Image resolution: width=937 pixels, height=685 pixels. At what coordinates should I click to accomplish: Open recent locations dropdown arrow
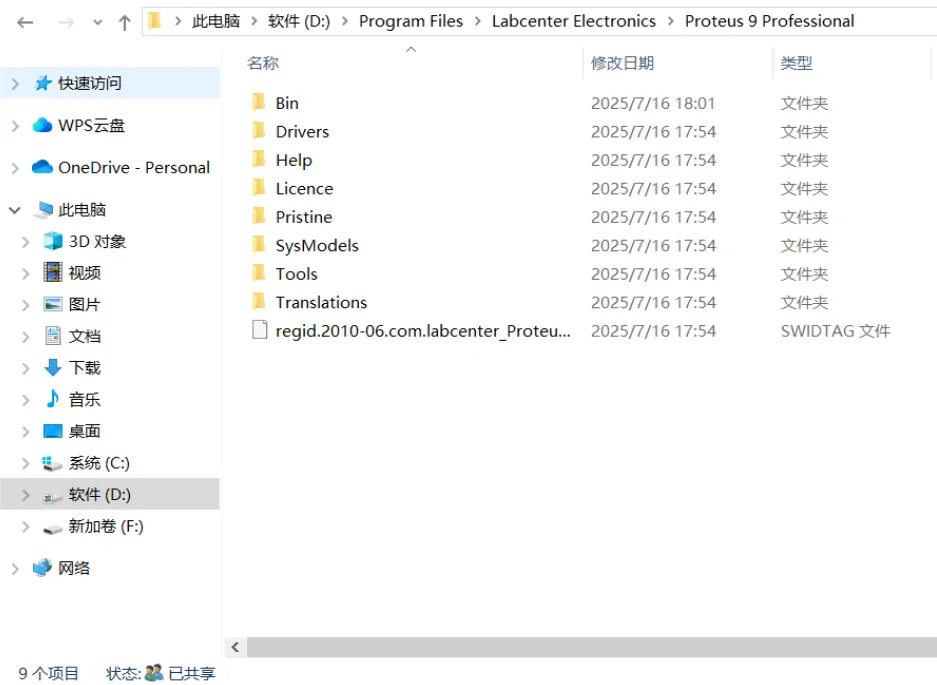(x=97, y=23)
